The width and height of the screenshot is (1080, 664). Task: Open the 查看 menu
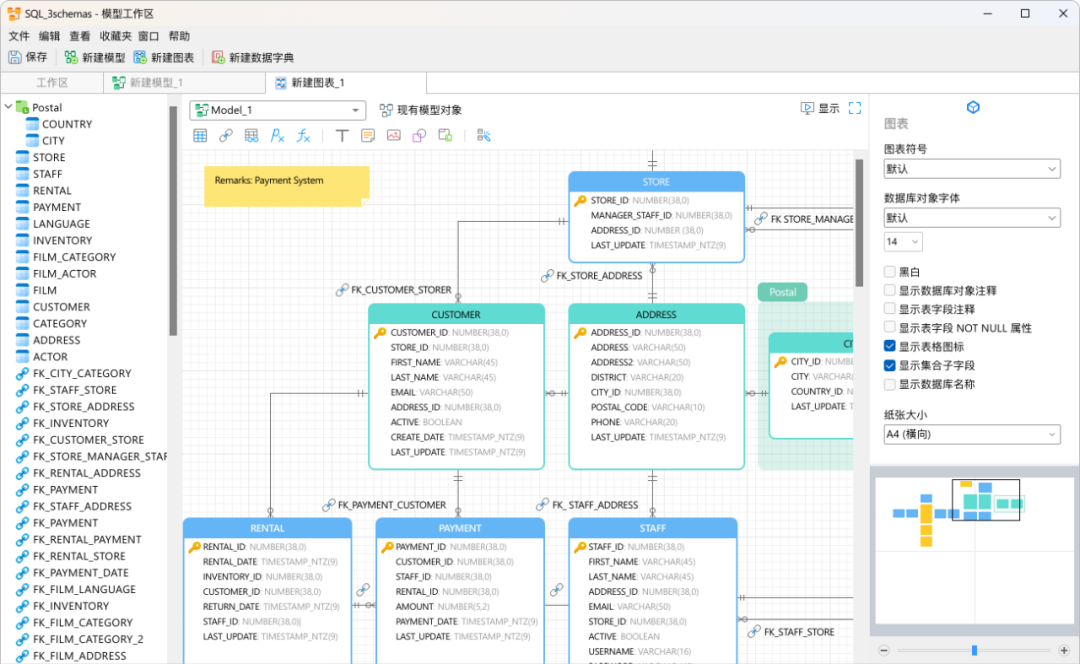80,36
